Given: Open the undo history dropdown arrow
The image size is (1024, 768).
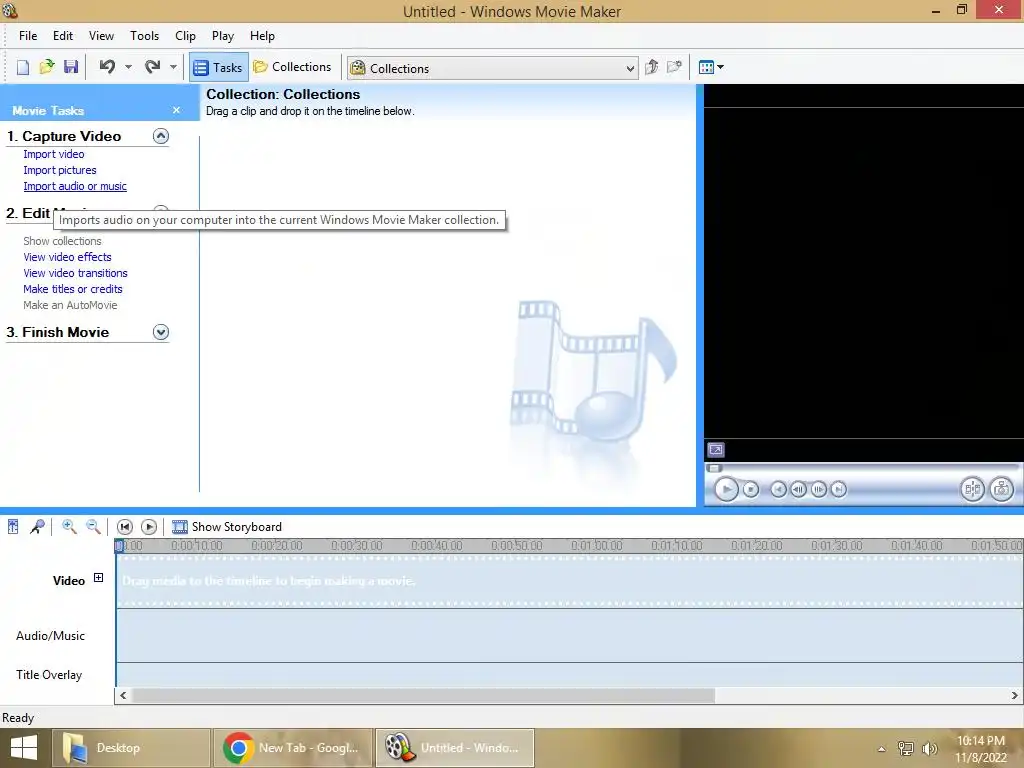Looking at the screenshot, I should tap(128, 67).
